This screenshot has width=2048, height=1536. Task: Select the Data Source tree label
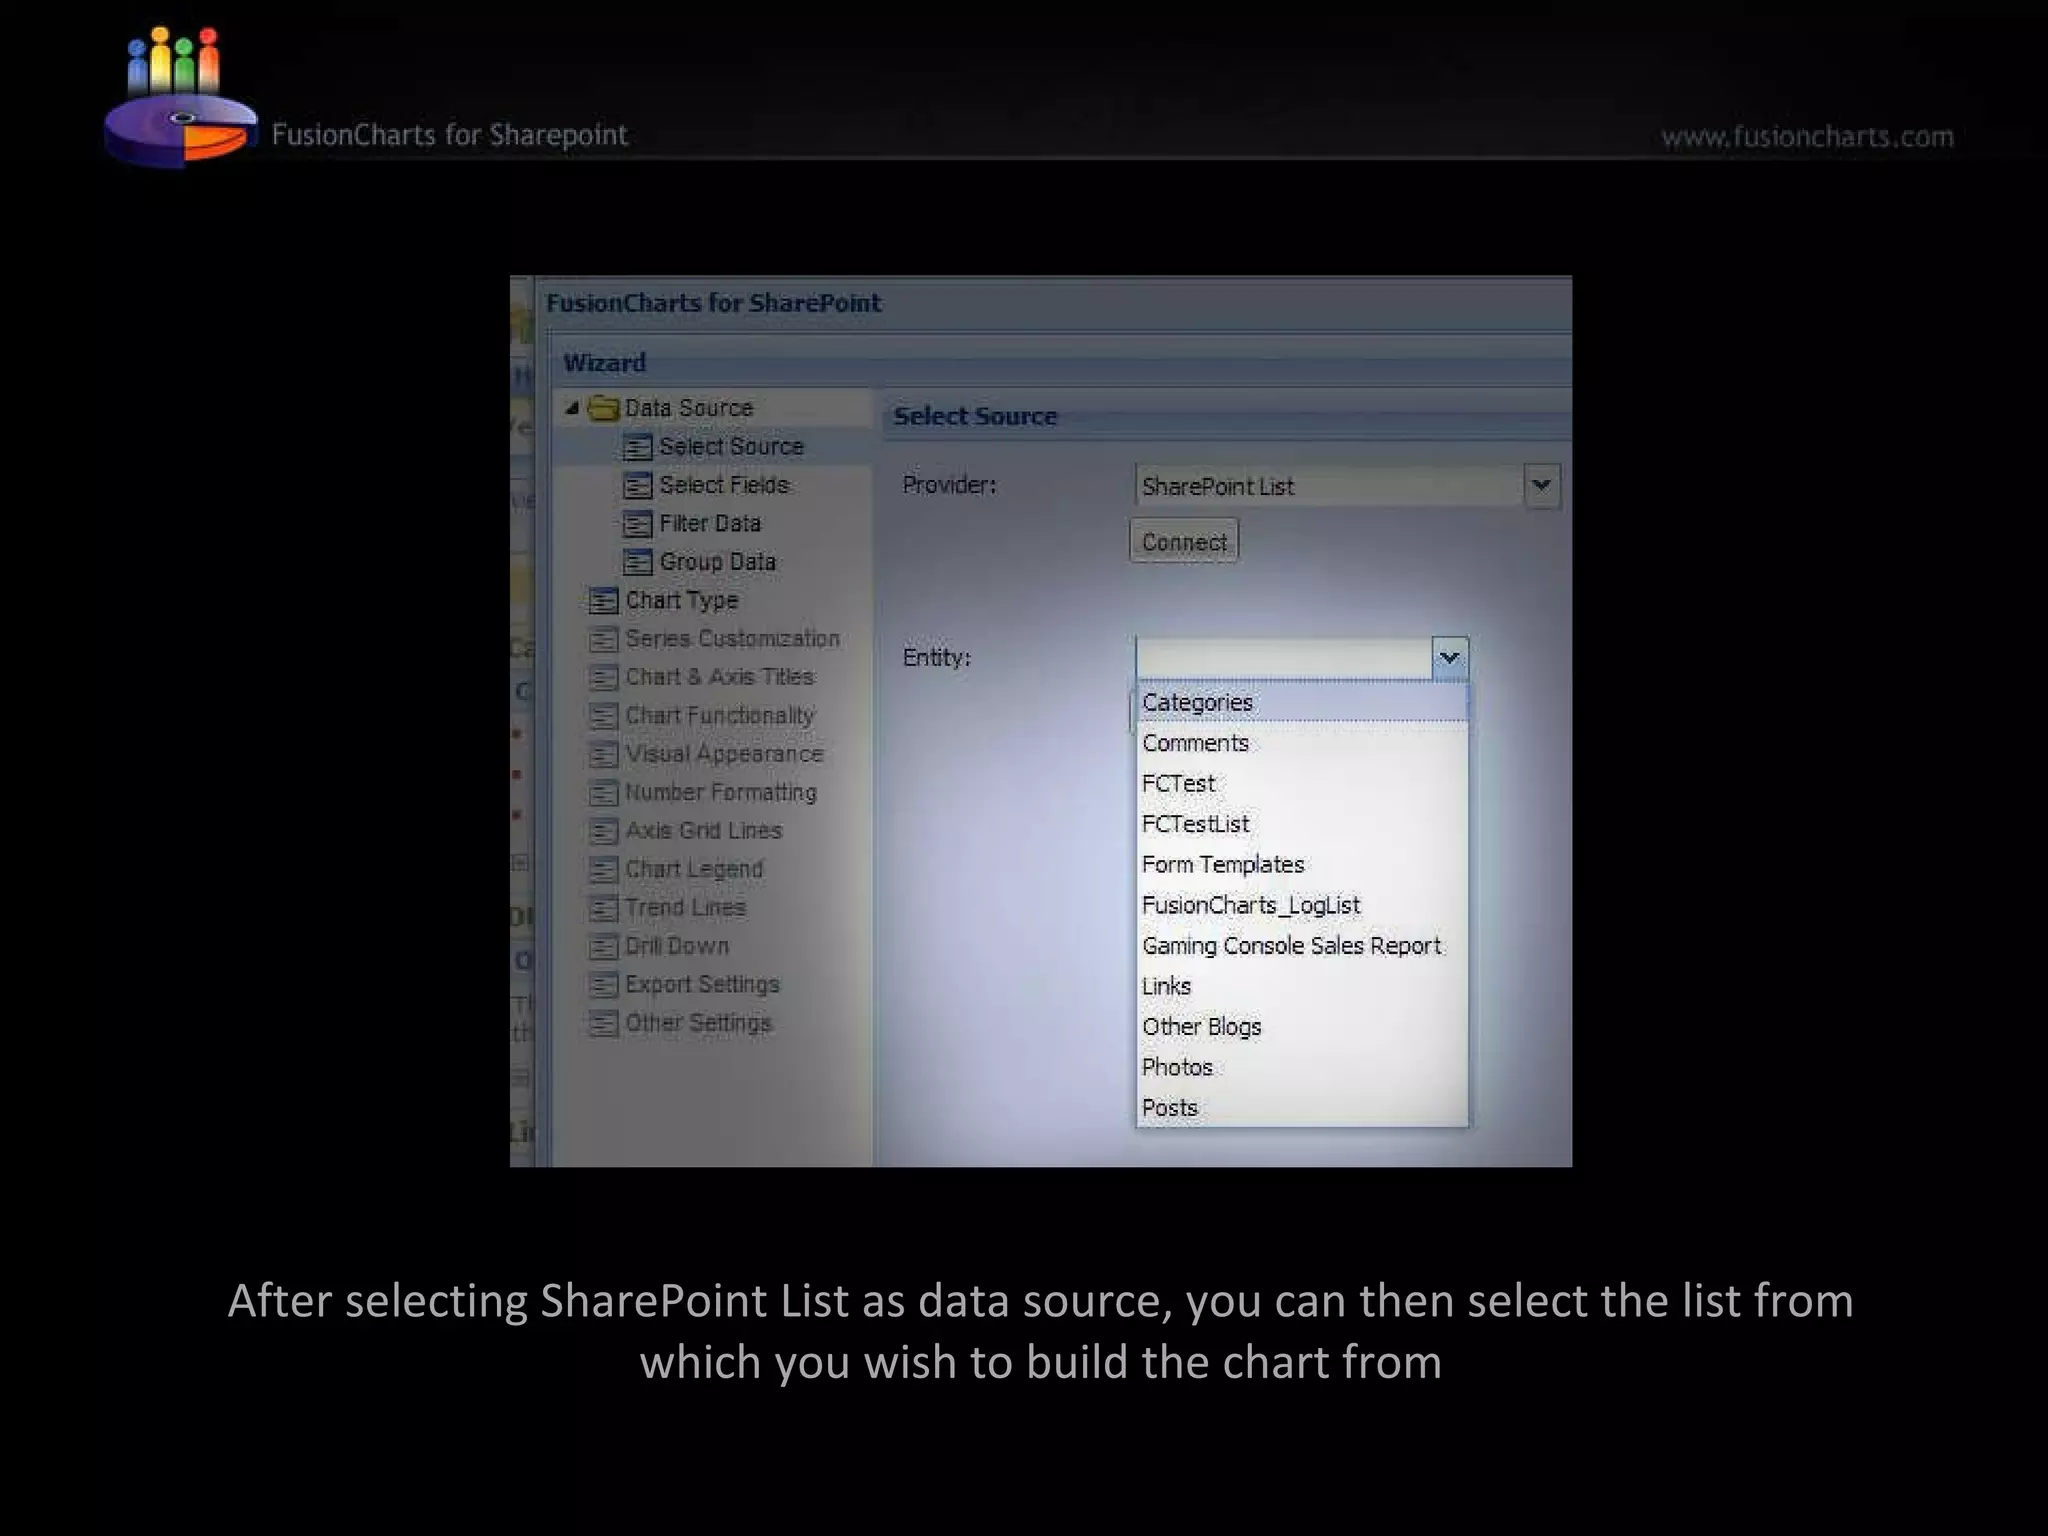[688, 408]
